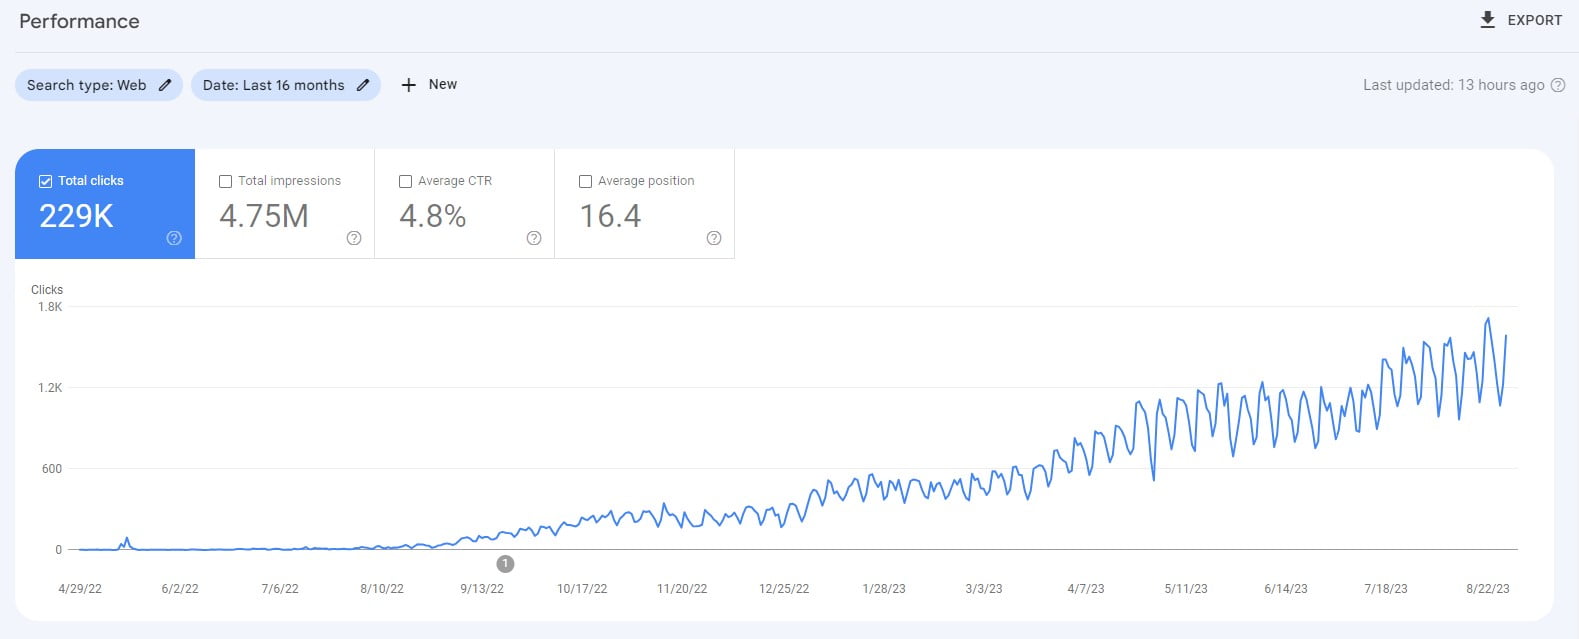1579x639 pixels.
Task: Uncheck the Total clicks checkbox
Action: 45,181
